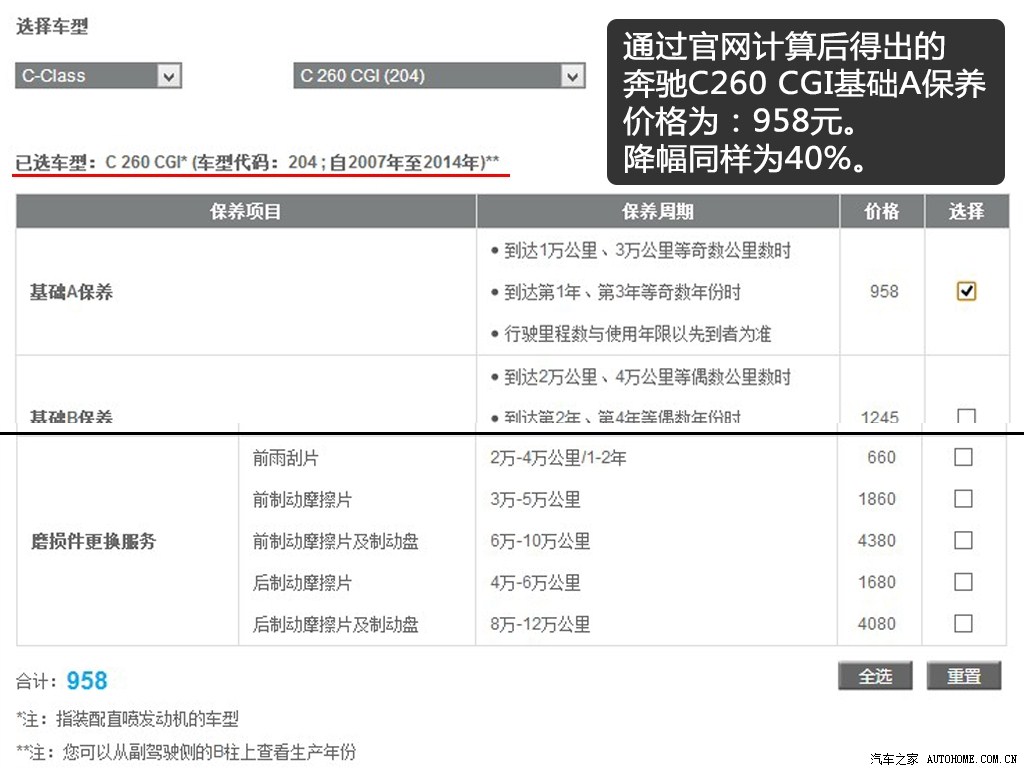Click the 价格 column header
Viewport: 1024px width, 768px height.
(882, 212)
